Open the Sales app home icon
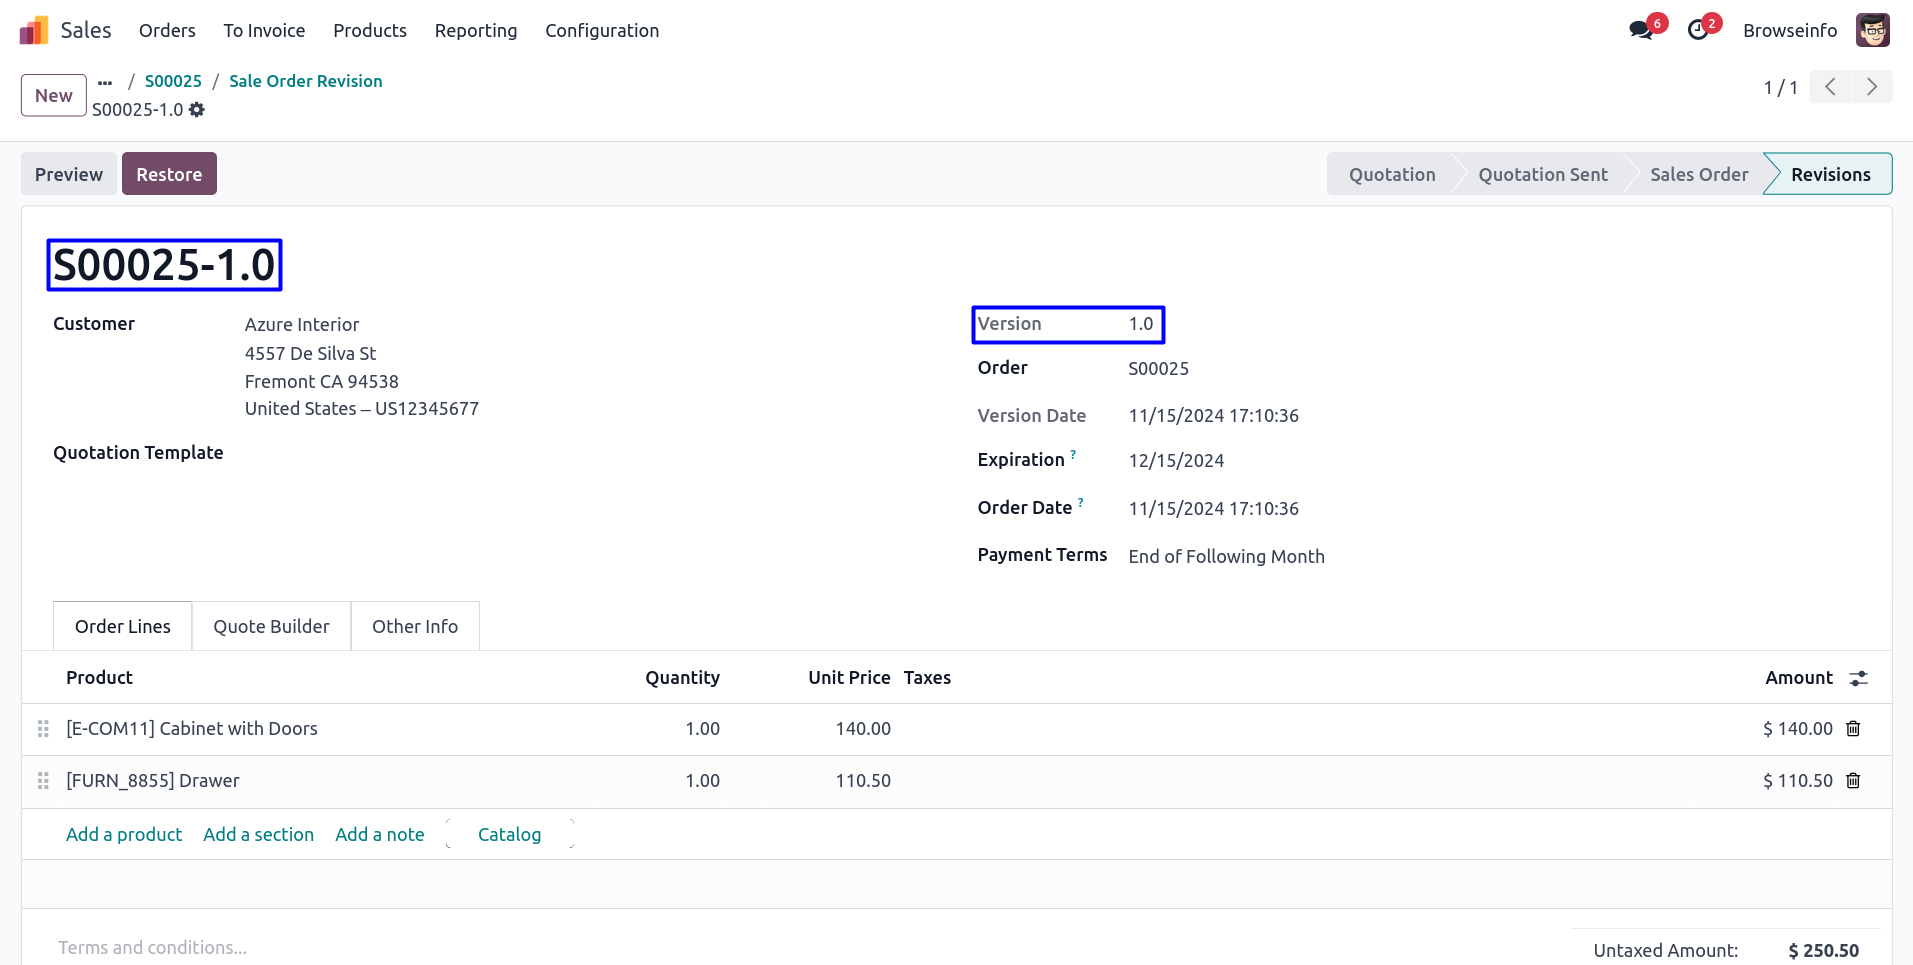Screen dimensions: 1913x965 coord(34,31)
